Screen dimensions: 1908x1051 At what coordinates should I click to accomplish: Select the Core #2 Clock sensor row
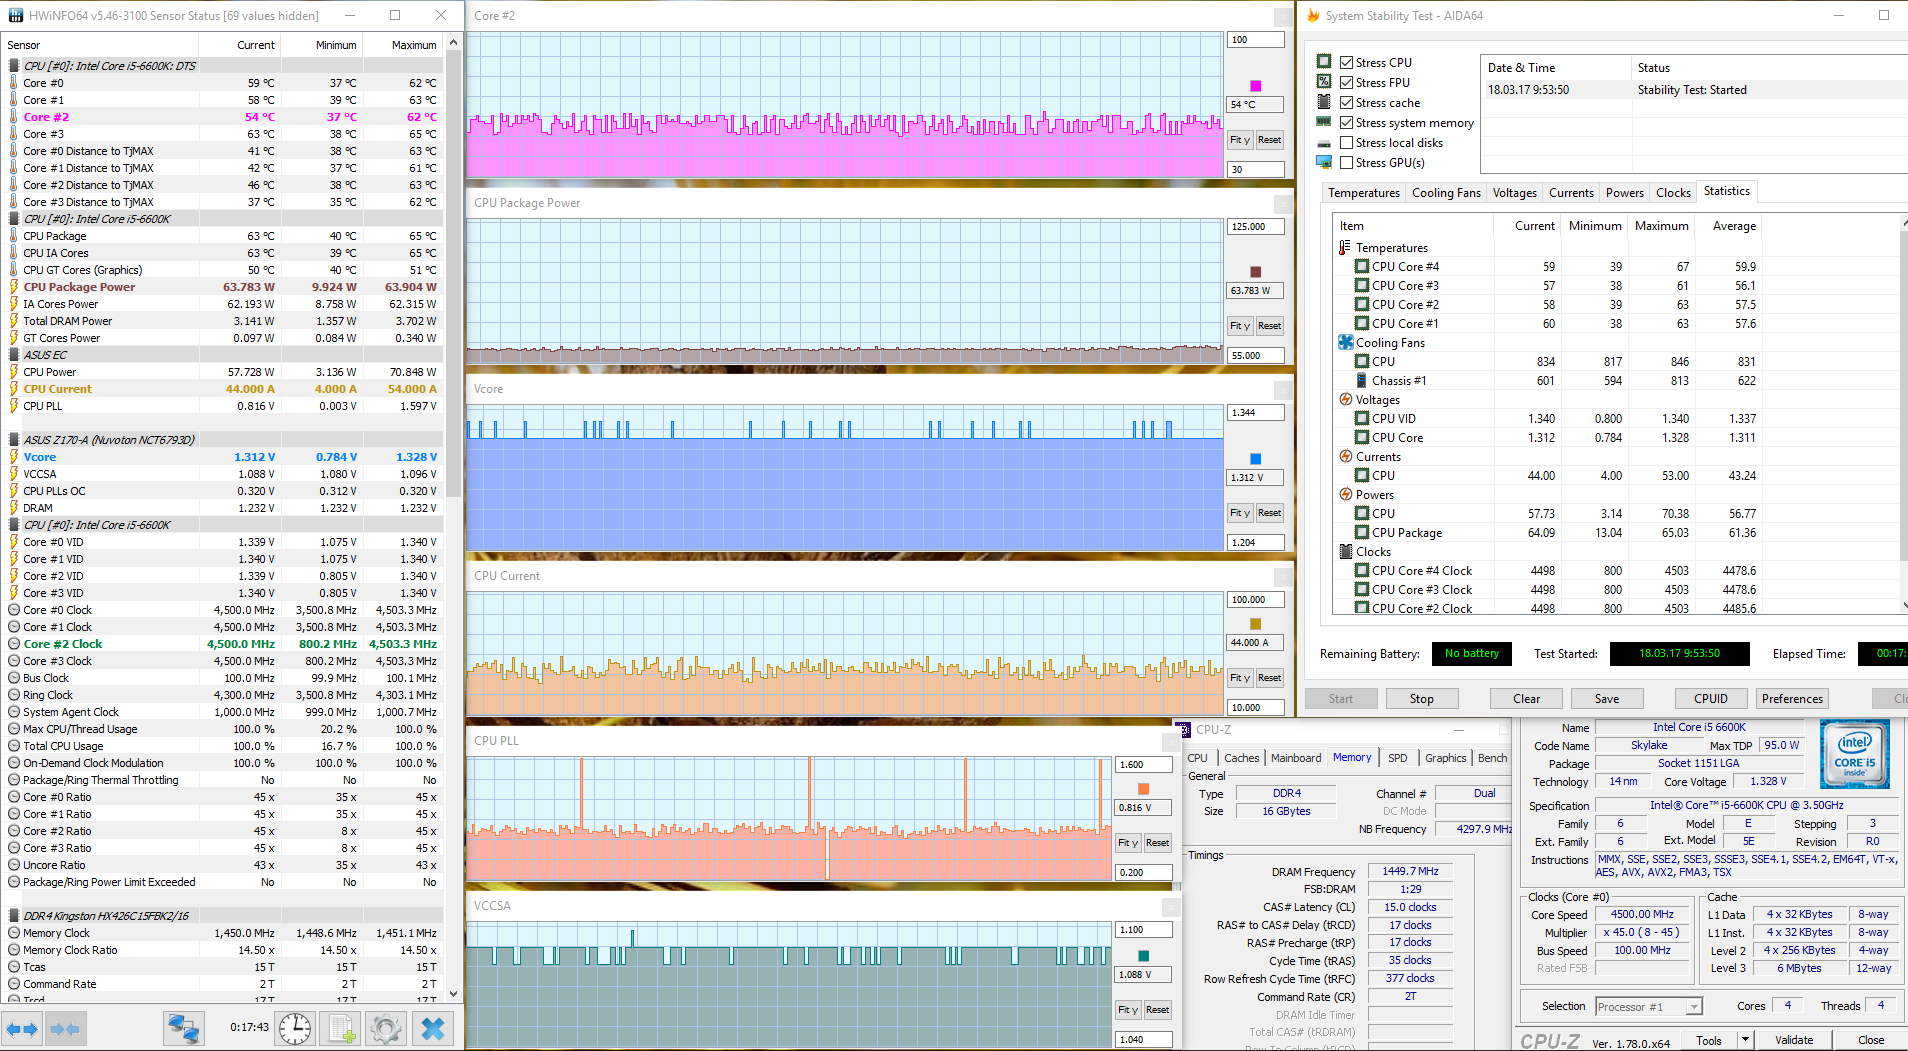pyautogui.click(x=222, y=644)
